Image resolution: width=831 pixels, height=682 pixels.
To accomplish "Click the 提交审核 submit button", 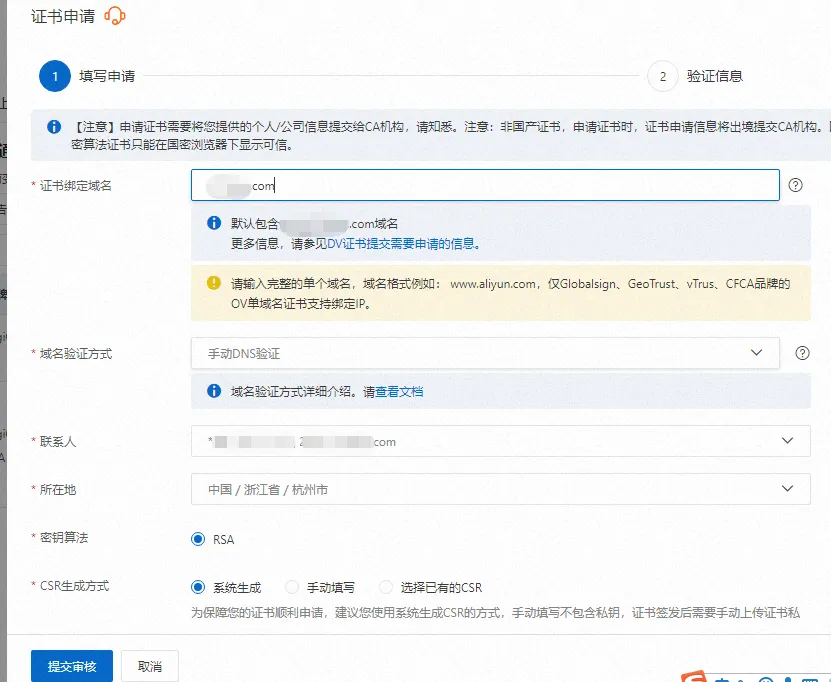I will pyautogui.click(x=70, y=665).
